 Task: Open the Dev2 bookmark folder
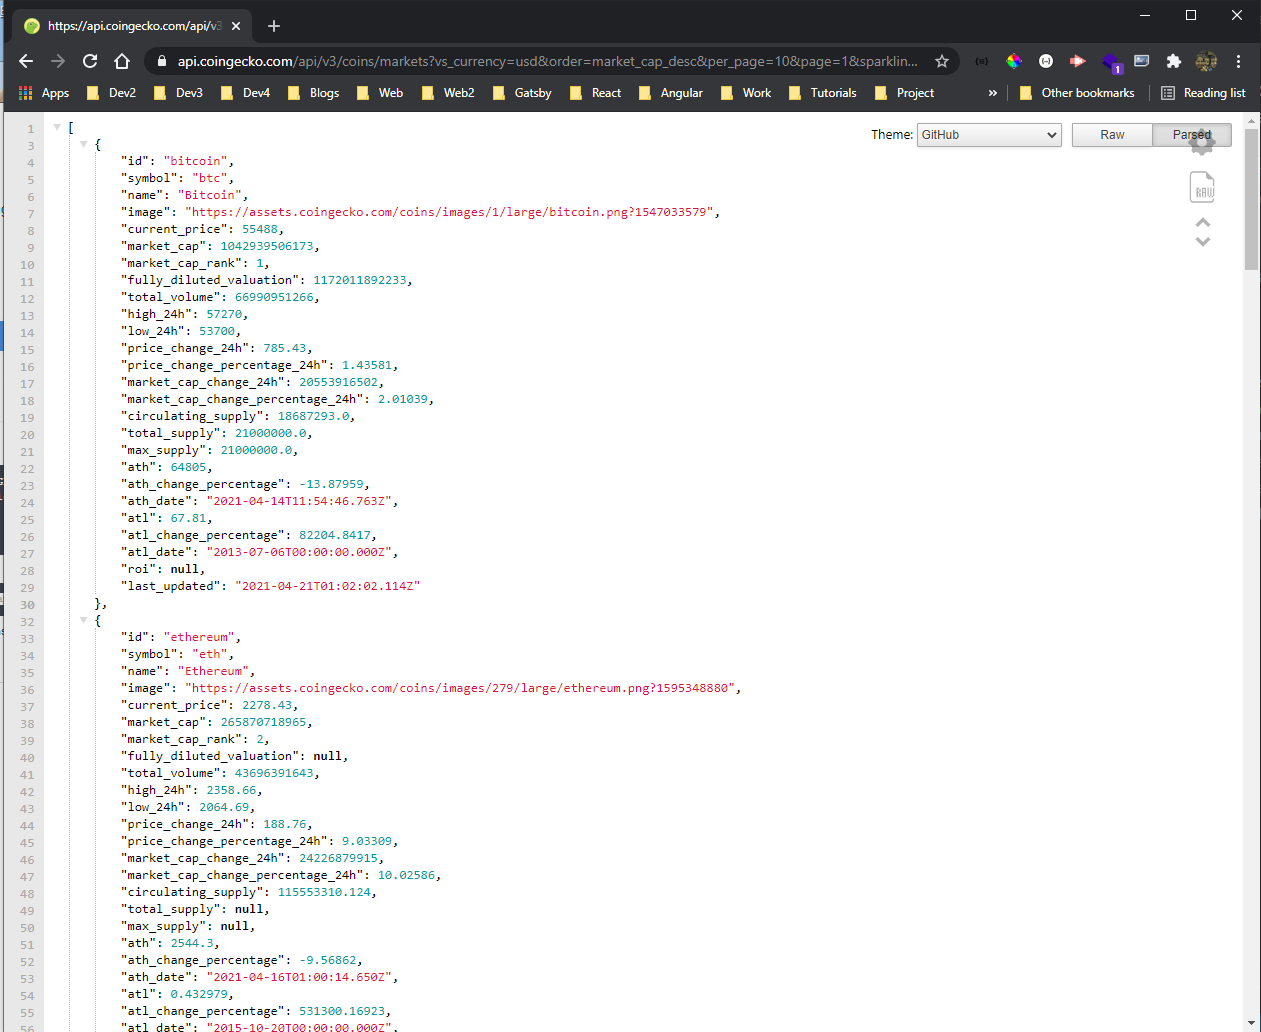click(x=111, y=93)
